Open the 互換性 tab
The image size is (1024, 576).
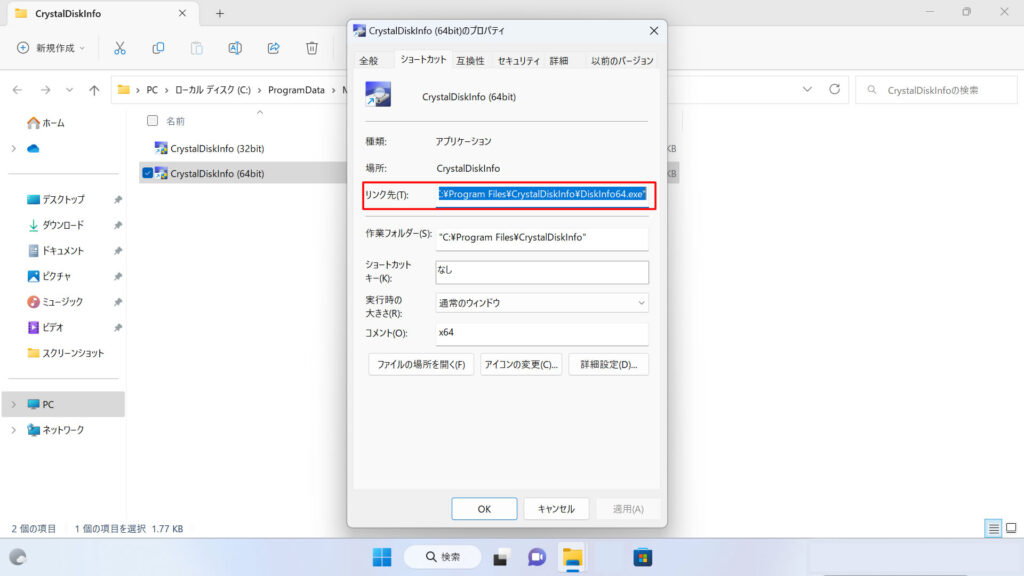tap(470, 61)
